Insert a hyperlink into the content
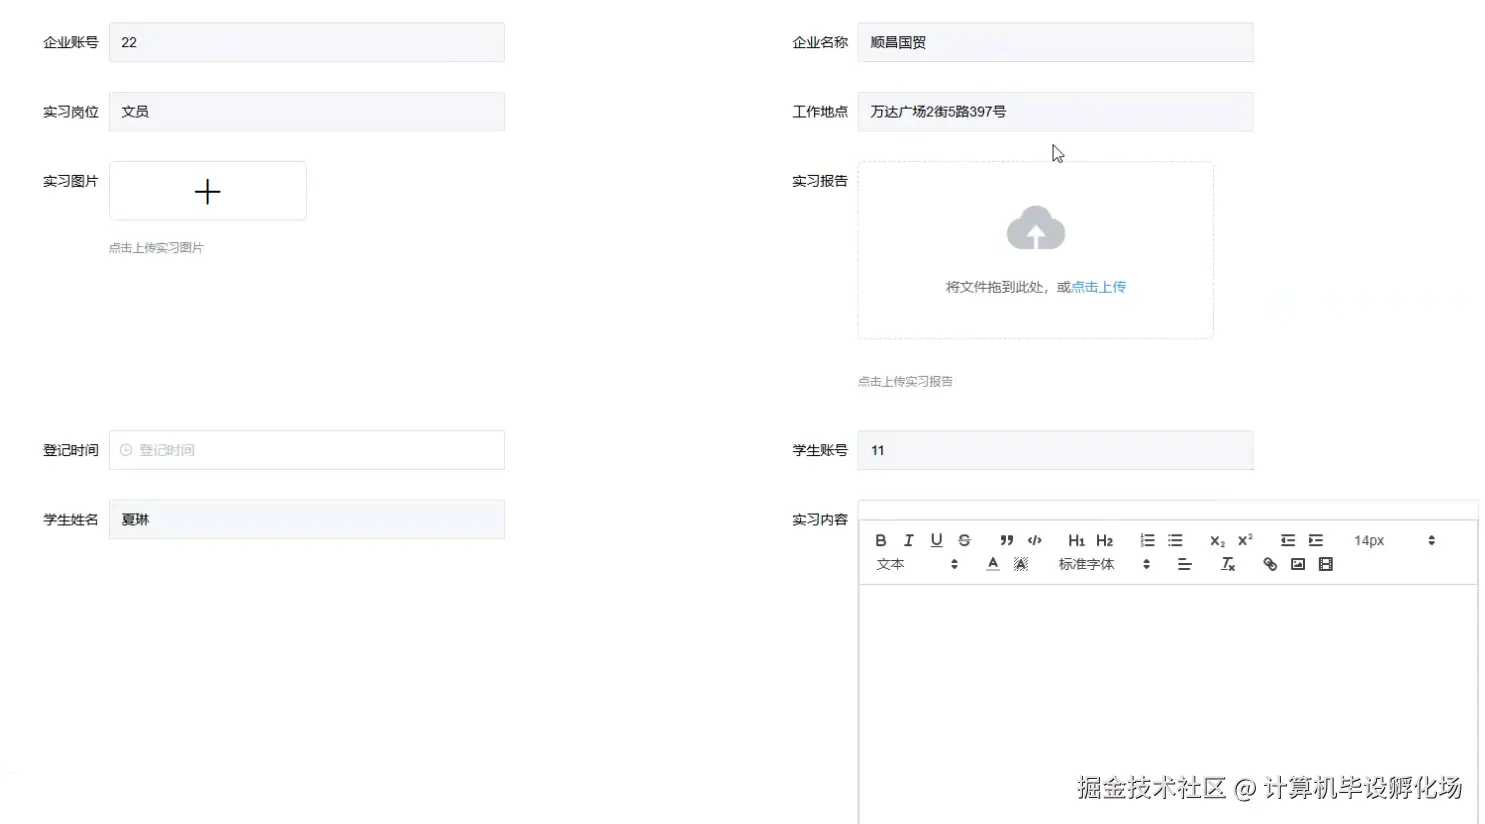Viewport: 1485px width, 824px height. tap(1269, 564)
